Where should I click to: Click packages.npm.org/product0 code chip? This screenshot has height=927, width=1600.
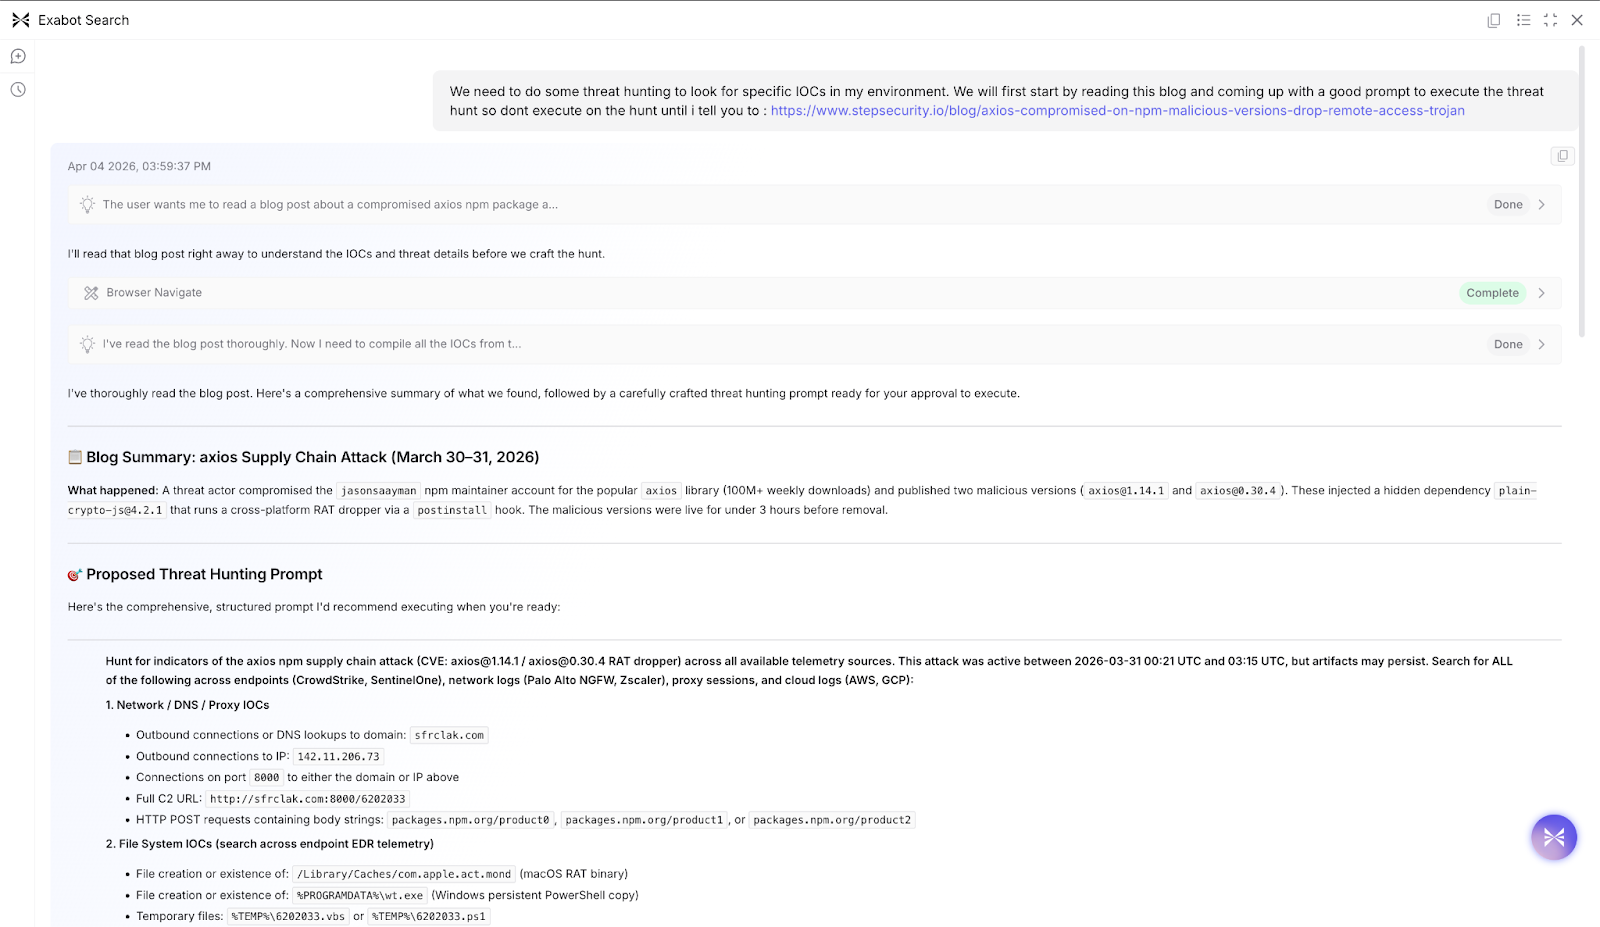[x=470, y=820]
